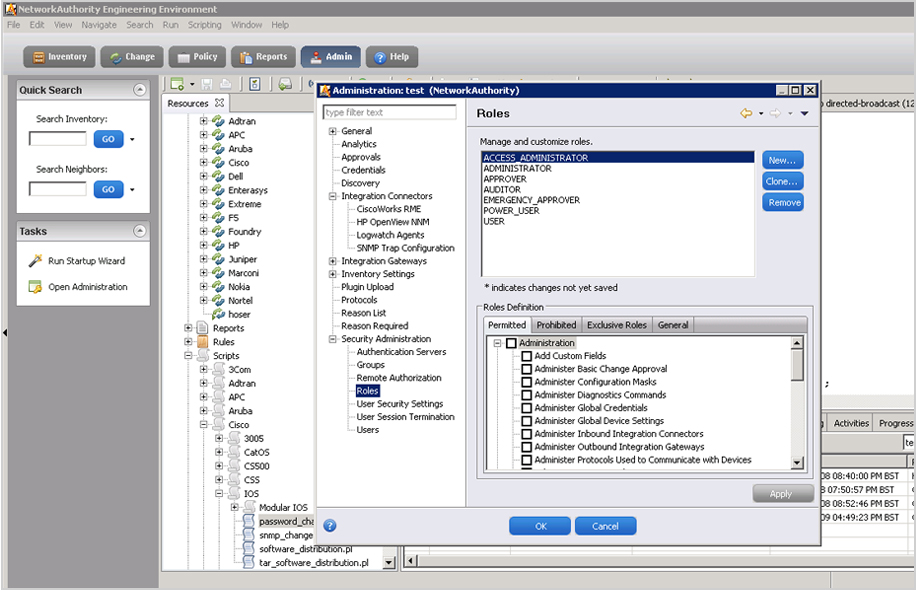
Task: Collapse the Quick Search panel
Action: click(139, 89)
